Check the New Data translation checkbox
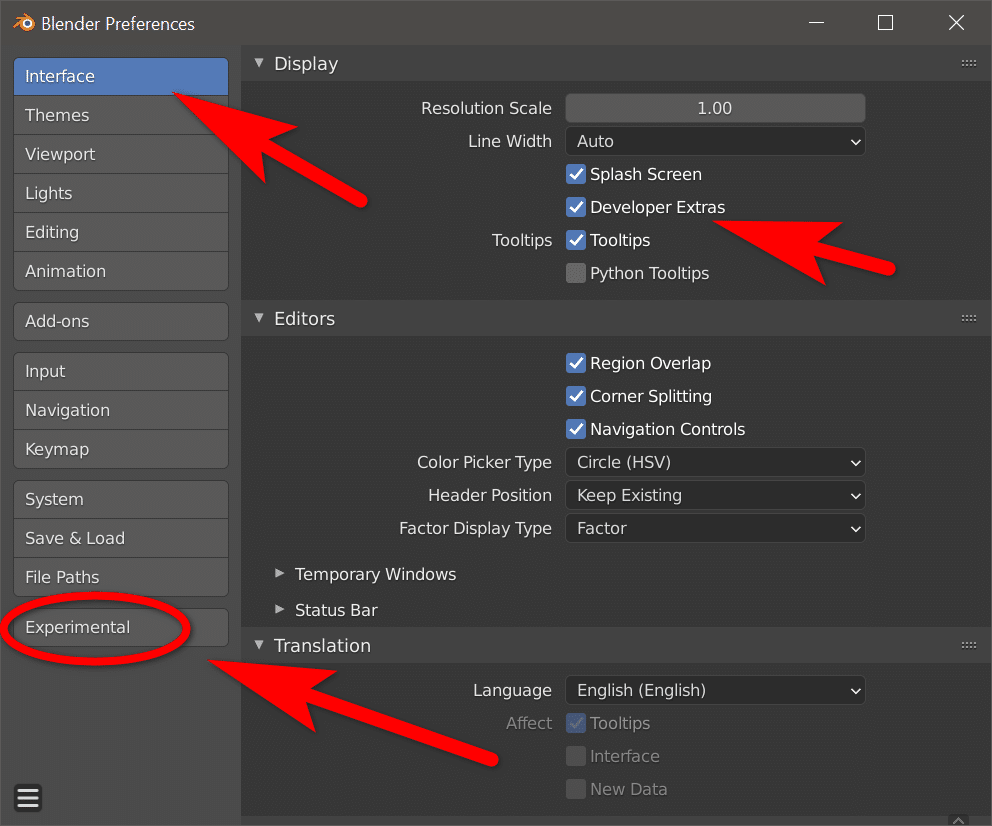The height and width of the screenshot is (826, 992). 576,789
